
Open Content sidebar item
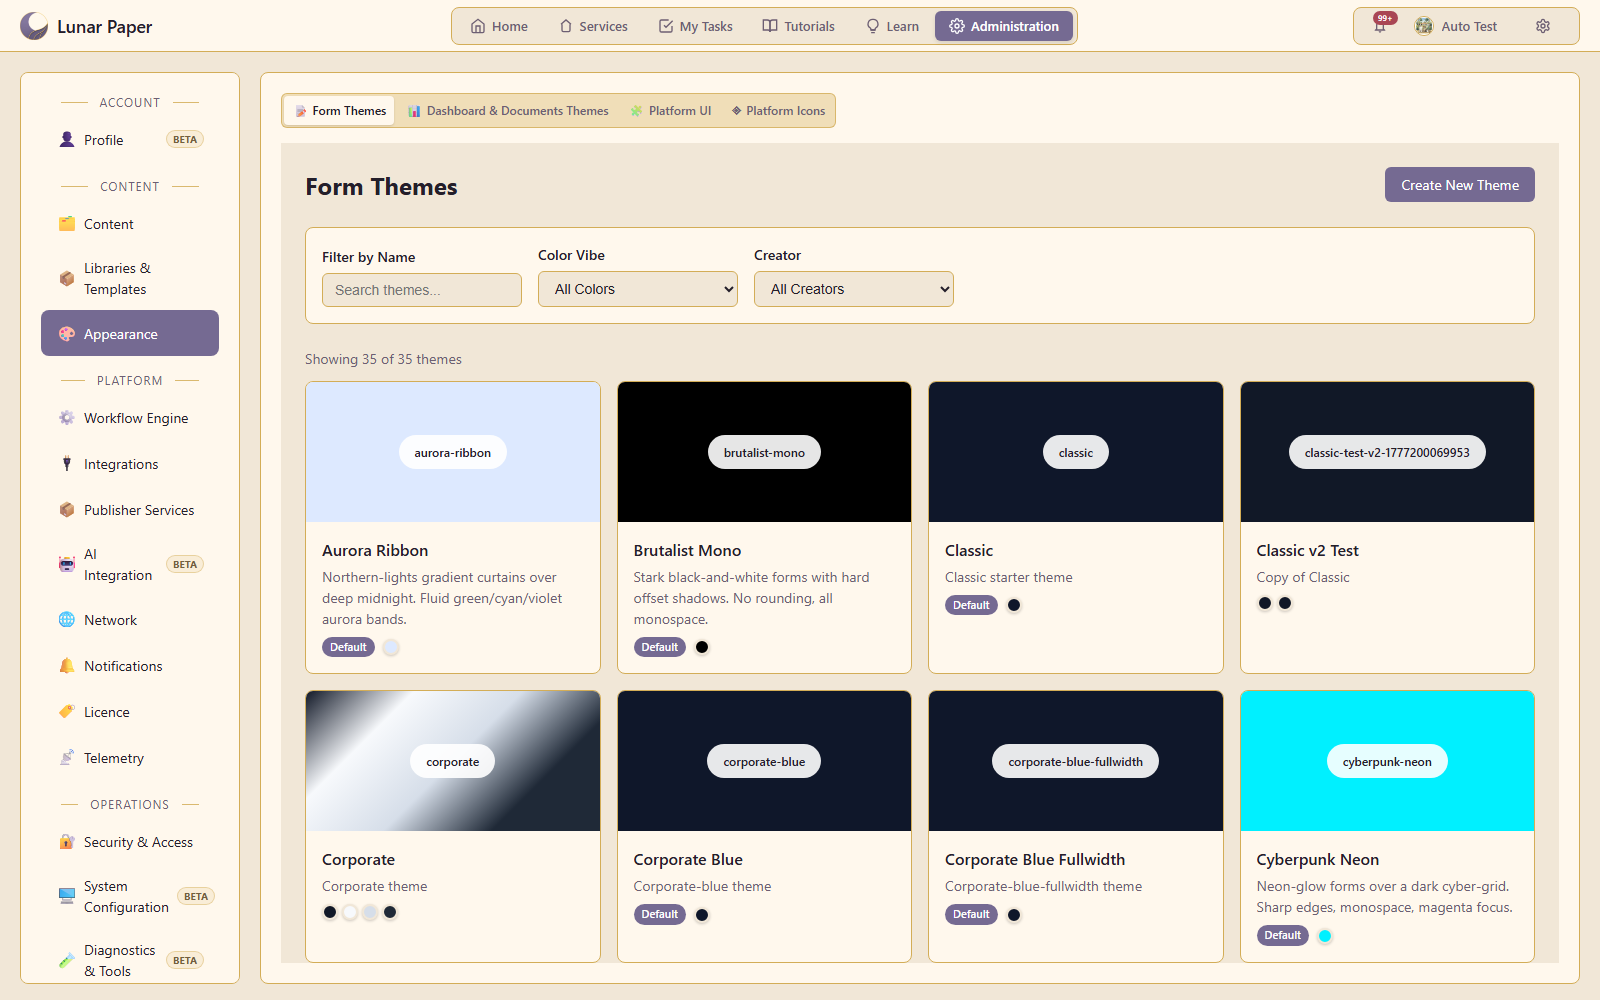click(130, 224)
